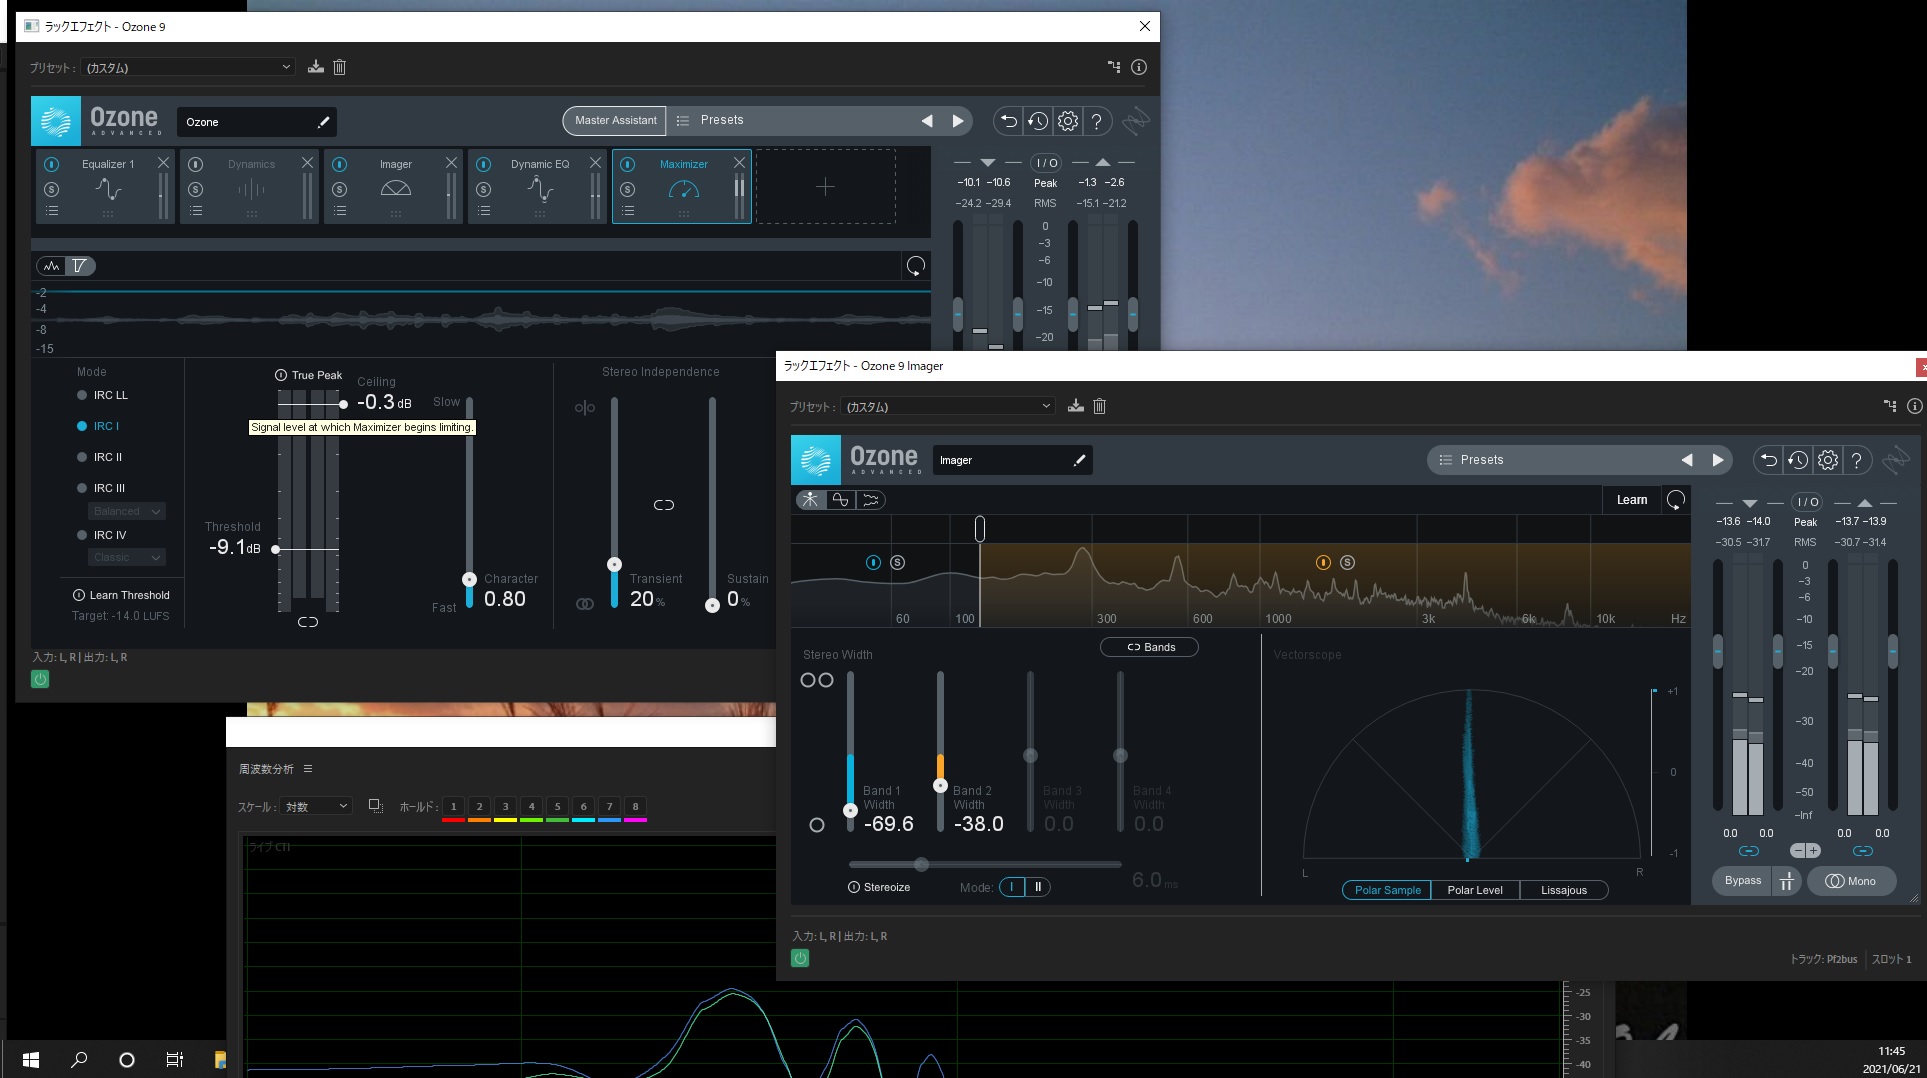Viewport: 1927px width, 1078px height.
Task: Click the Transient slider handle
Action: [614, 565]
